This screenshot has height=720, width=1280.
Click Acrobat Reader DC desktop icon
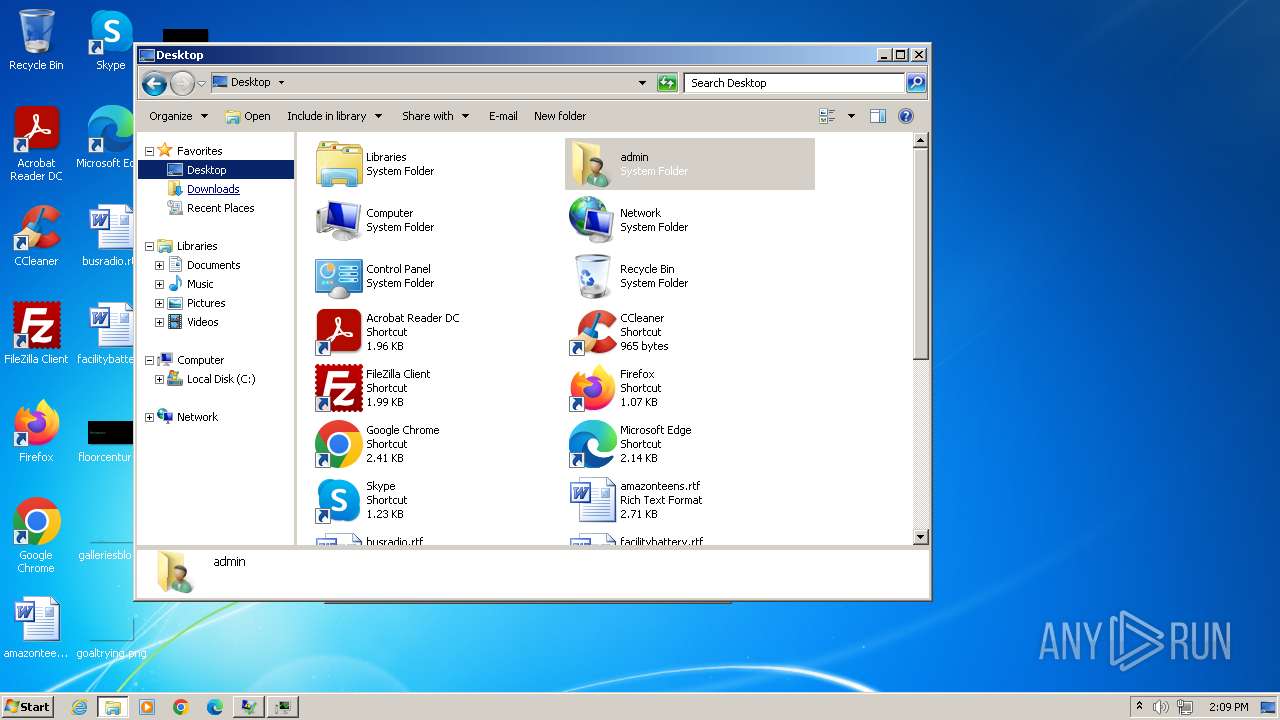(36, 129)
